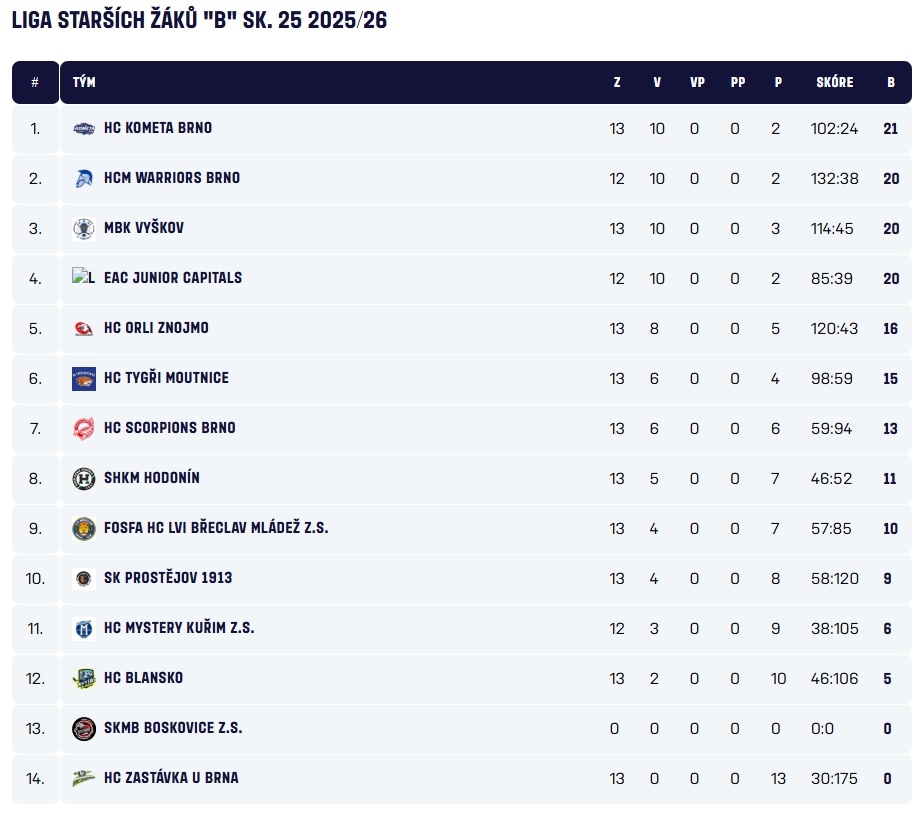924x817 pixels.
Task: Open the SK Prostějov 1913 team name
Action: [x=168, y=578]
